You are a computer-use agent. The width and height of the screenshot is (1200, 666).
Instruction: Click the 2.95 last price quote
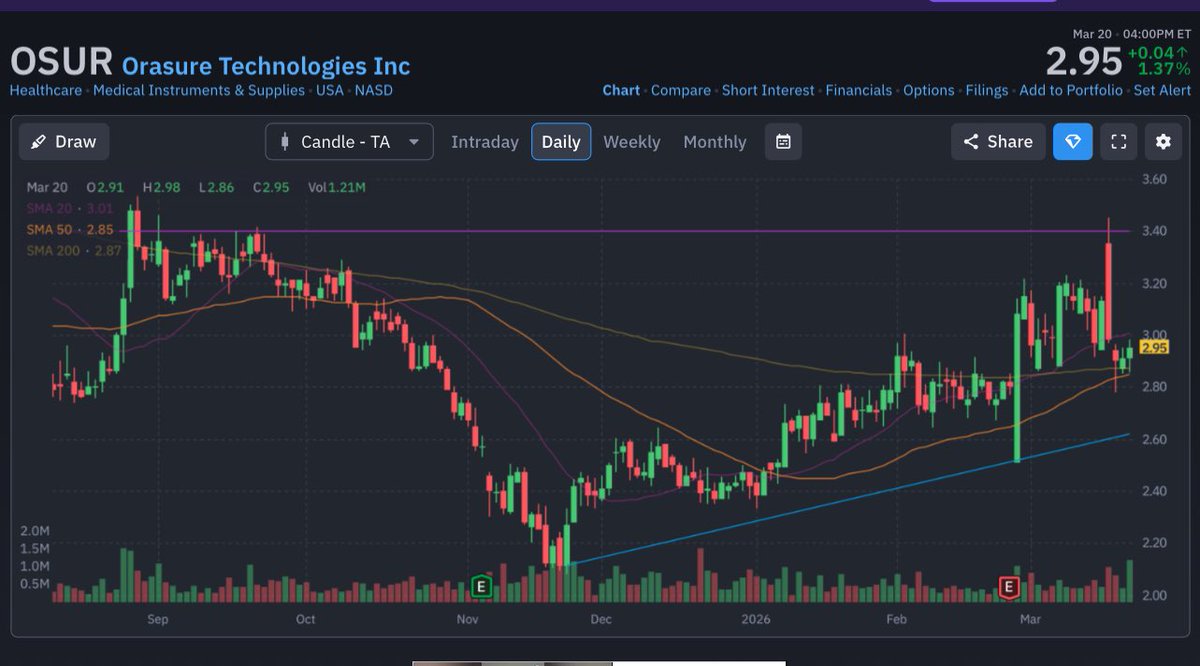coord(1084,62)
